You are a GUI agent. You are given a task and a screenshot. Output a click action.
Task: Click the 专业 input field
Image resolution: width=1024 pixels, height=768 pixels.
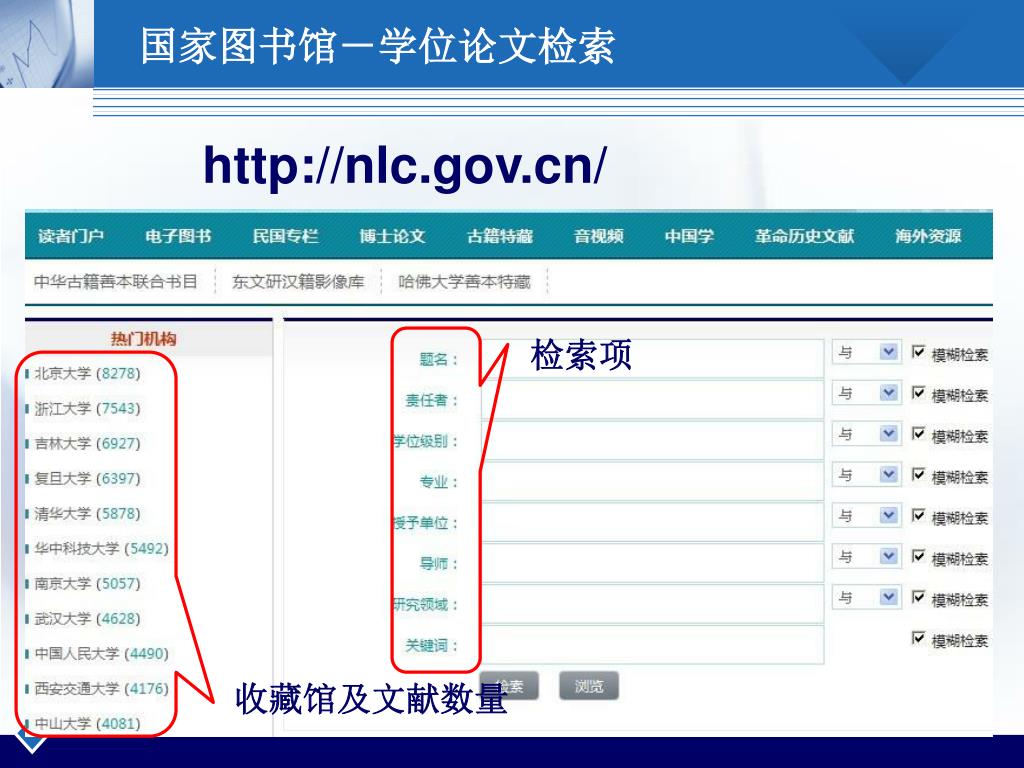[x=652, y=481]
